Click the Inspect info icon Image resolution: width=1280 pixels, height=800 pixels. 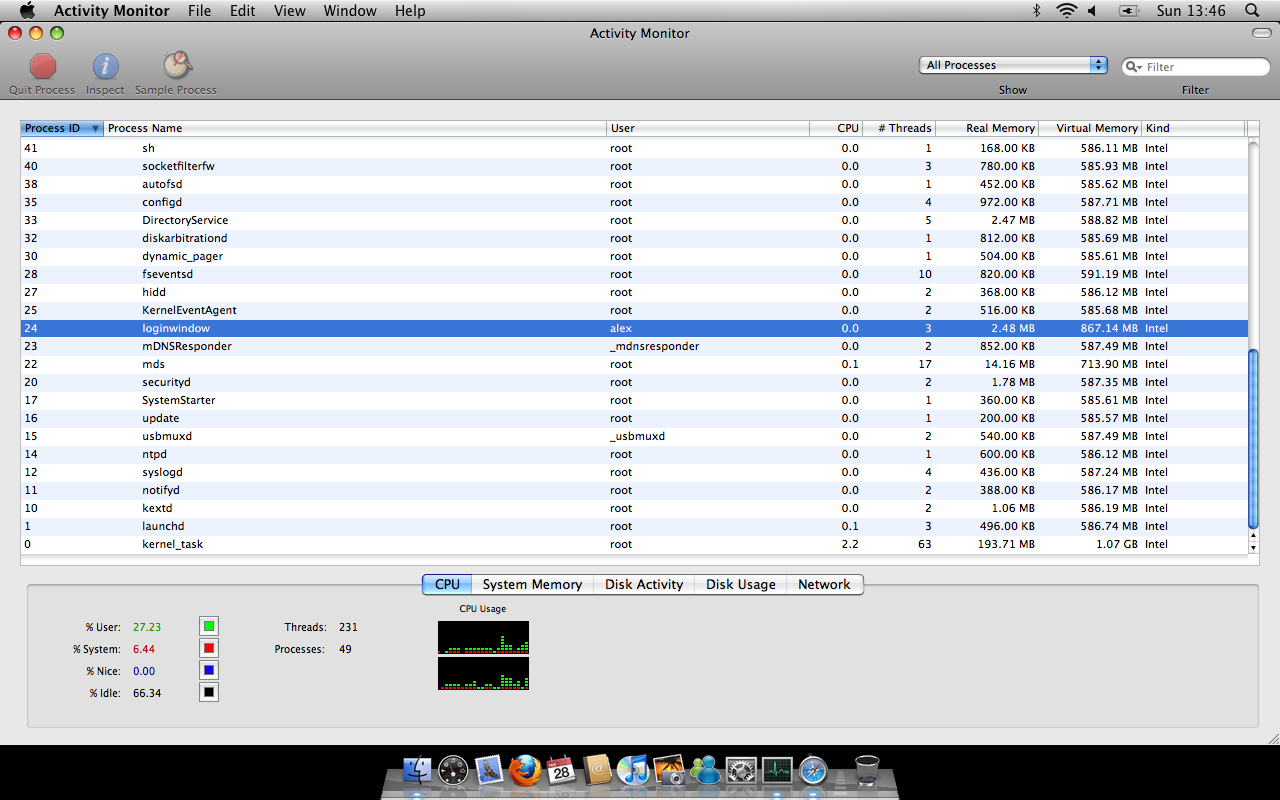click(x=105, y=67)
